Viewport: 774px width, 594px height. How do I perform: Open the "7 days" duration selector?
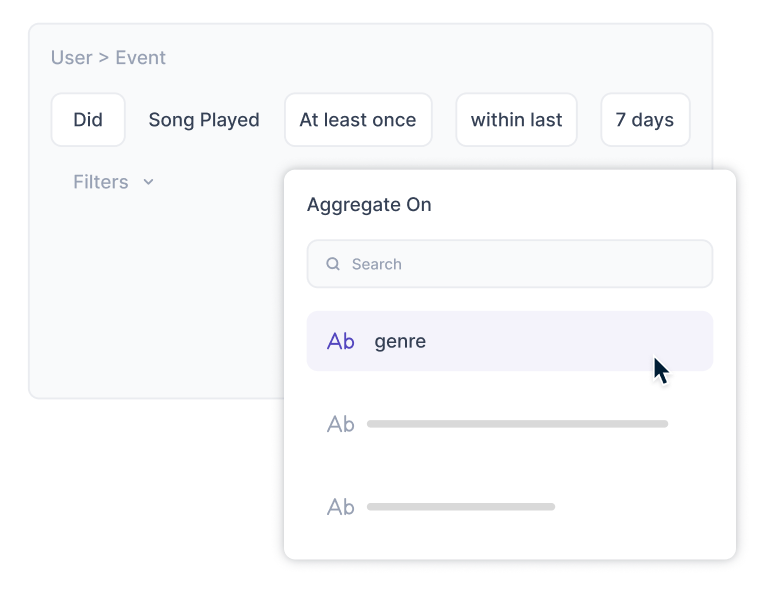645,120
